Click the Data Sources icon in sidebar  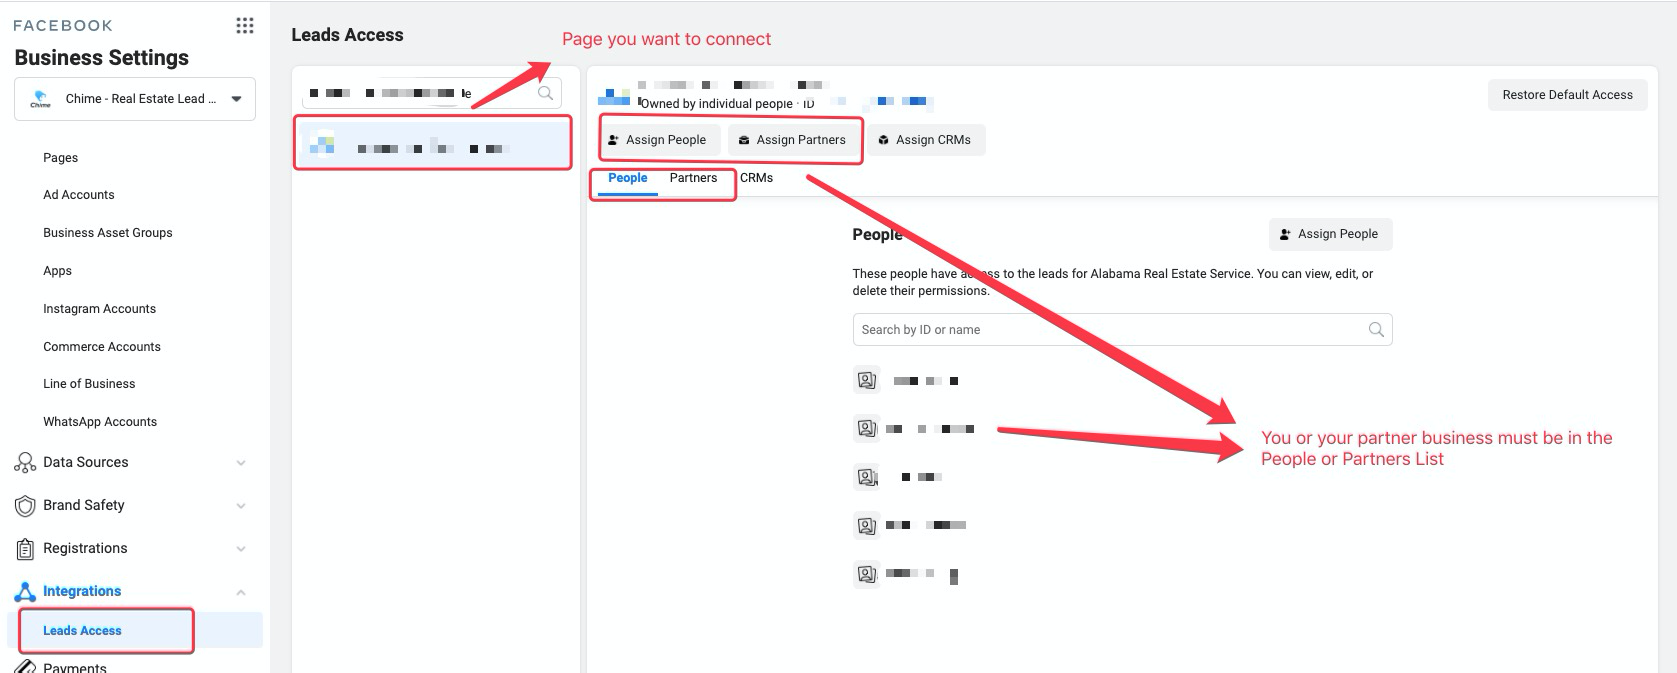25,462
